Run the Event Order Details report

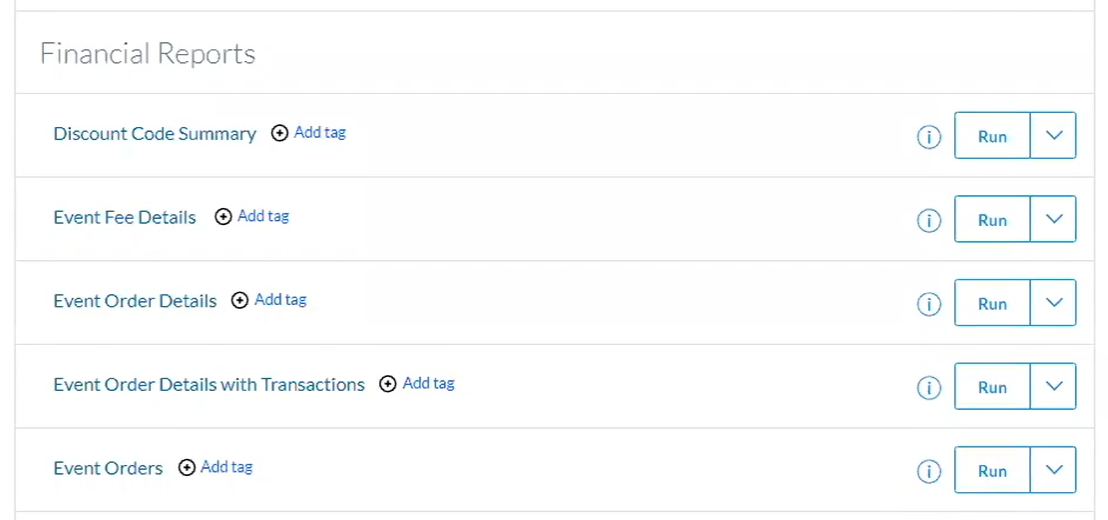tap(992, 302)
